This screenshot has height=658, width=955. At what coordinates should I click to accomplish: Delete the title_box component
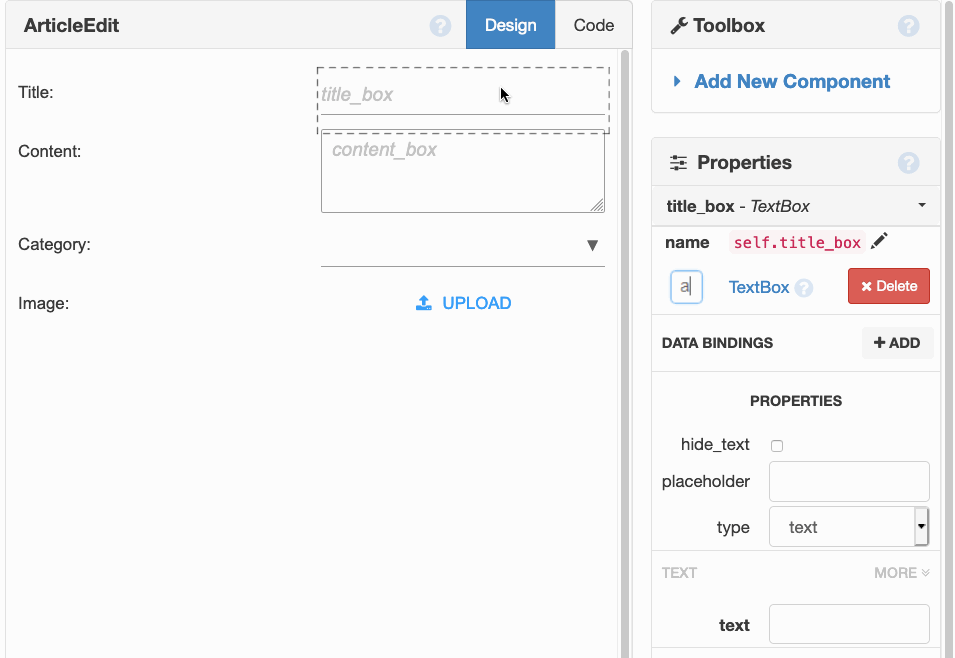889,286
